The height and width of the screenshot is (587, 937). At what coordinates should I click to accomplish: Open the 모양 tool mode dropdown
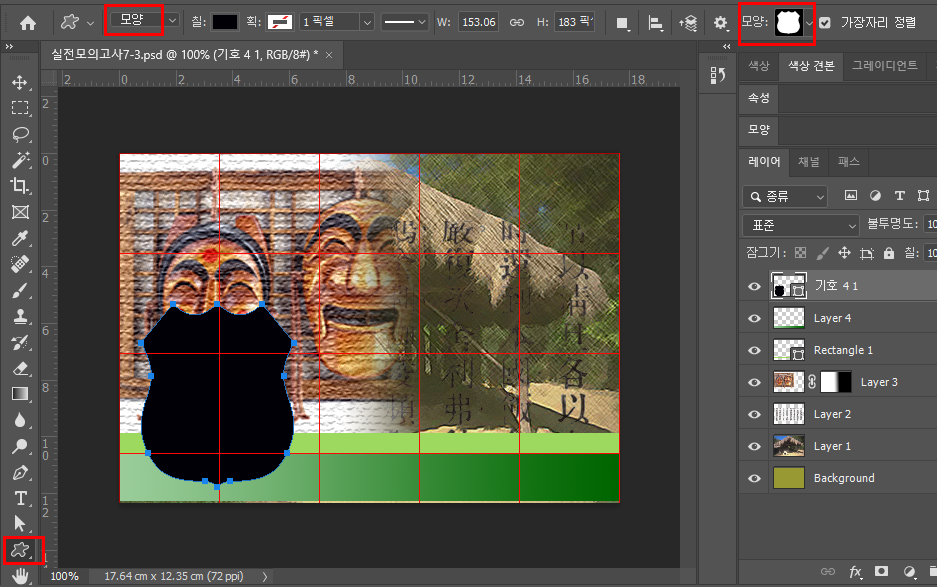pyautogui.click(x=146, y=21)
